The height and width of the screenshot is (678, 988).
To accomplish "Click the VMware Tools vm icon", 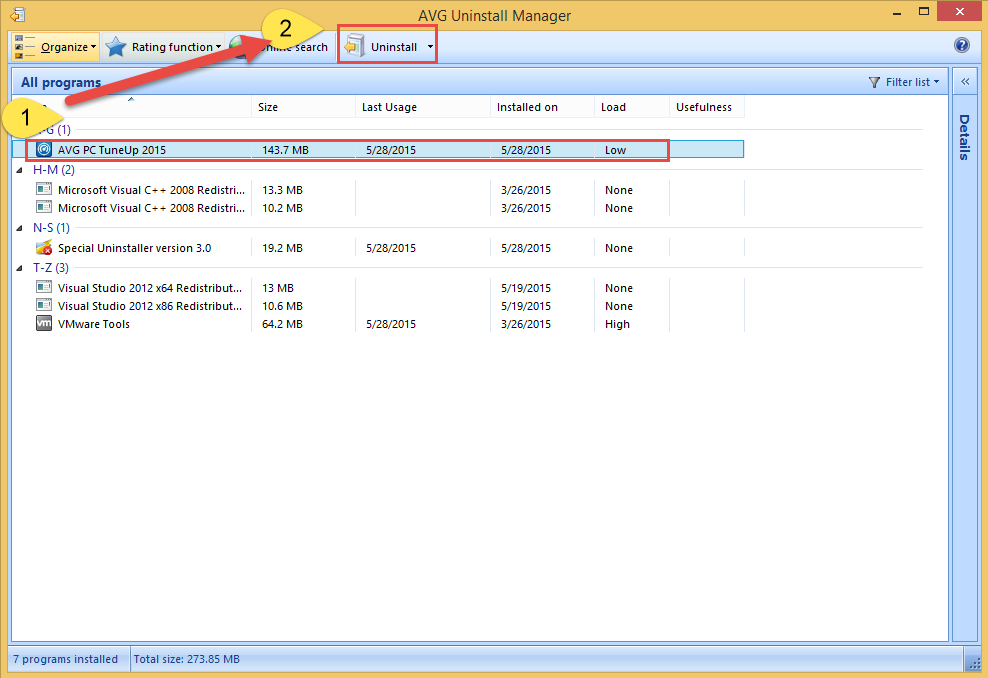I will pyautogui.click(x=43, y=323).
